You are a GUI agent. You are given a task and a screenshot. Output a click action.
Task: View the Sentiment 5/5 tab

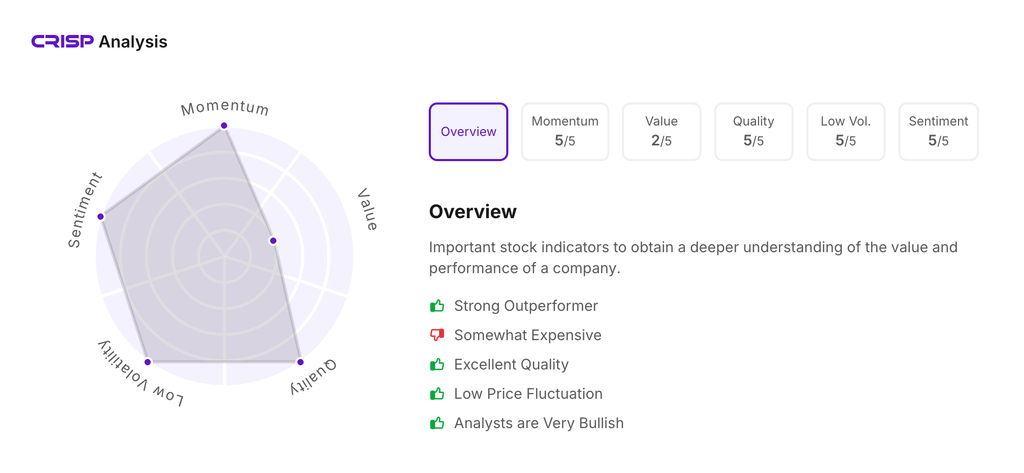(x=938, y=132)
